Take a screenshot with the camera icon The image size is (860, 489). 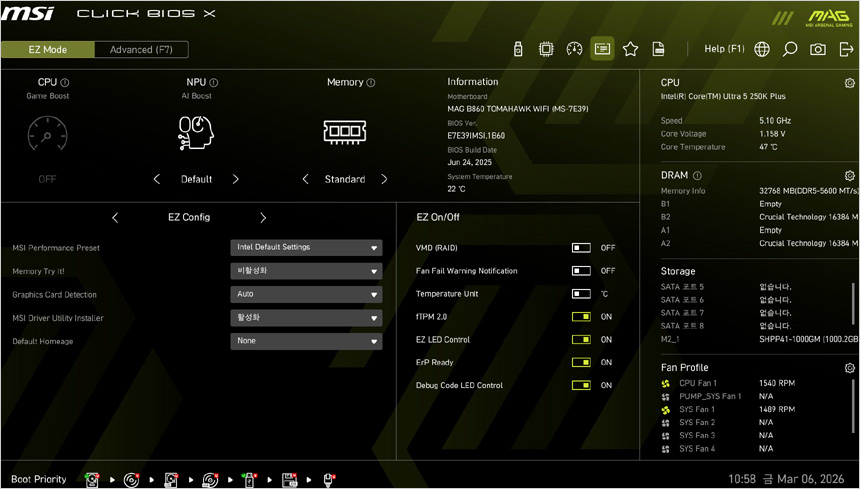click(x=818, y=49)
